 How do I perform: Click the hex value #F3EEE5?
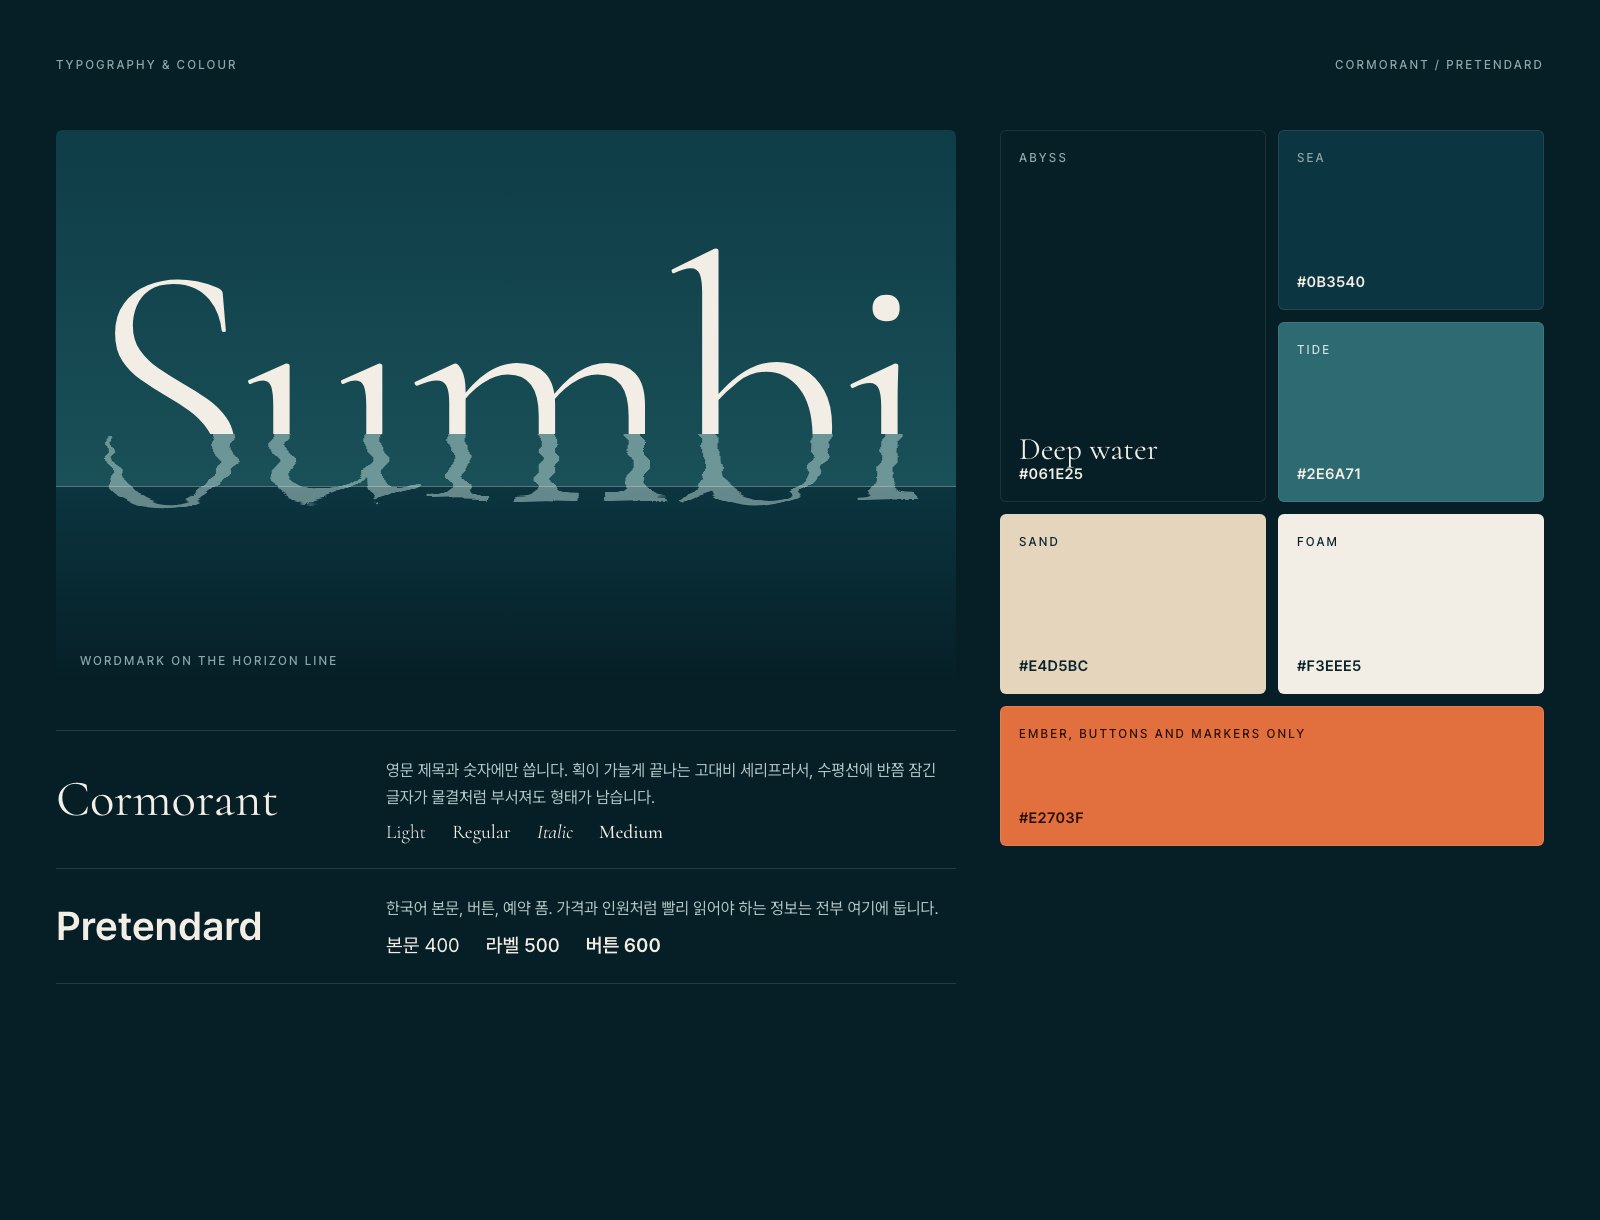click(1329, 666)
